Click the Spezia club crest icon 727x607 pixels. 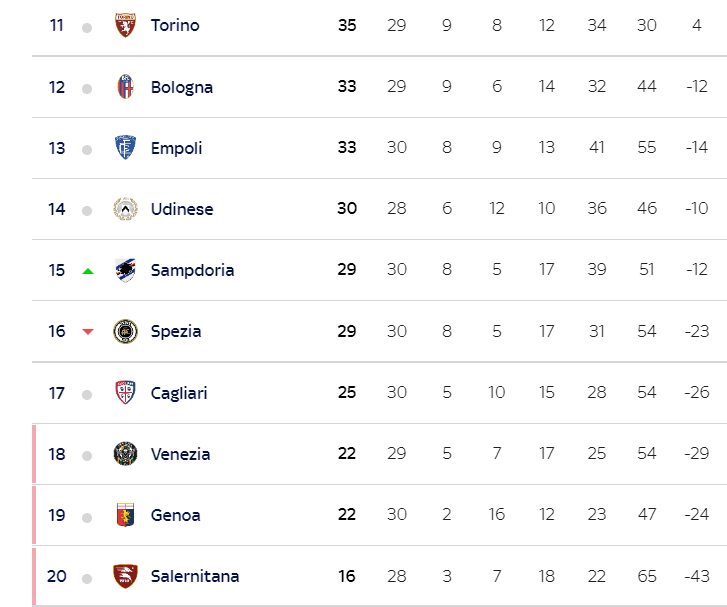pyautogui.click(x=125, y=331)
